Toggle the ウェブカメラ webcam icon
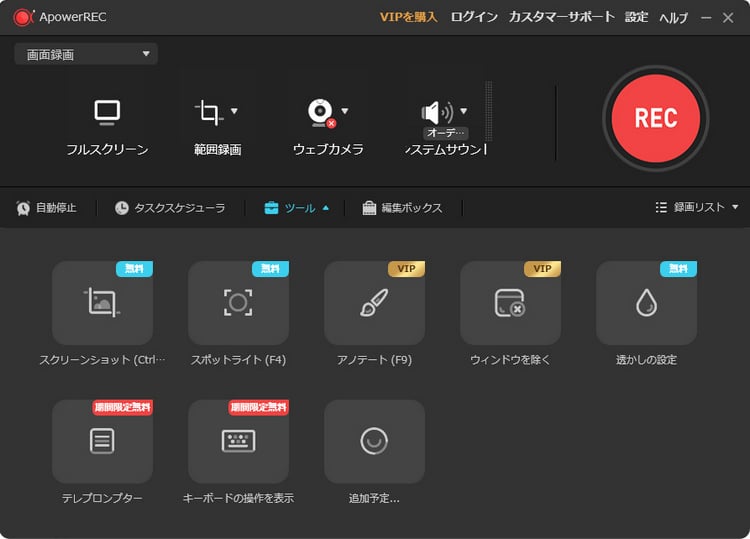 click(321, 113)
